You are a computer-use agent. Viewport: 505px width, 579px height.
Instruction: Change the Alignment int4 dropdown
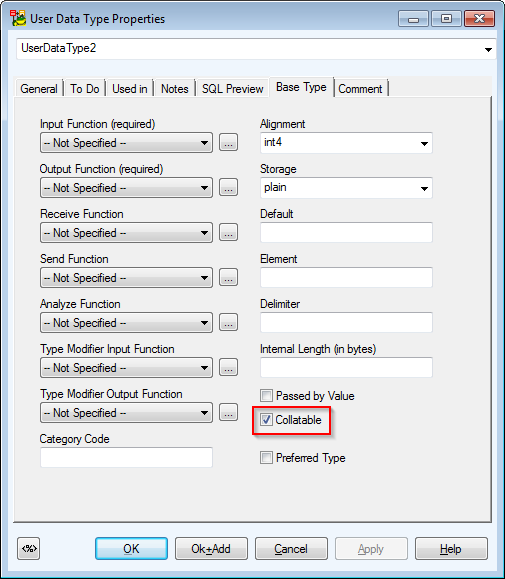coord(346,143)
